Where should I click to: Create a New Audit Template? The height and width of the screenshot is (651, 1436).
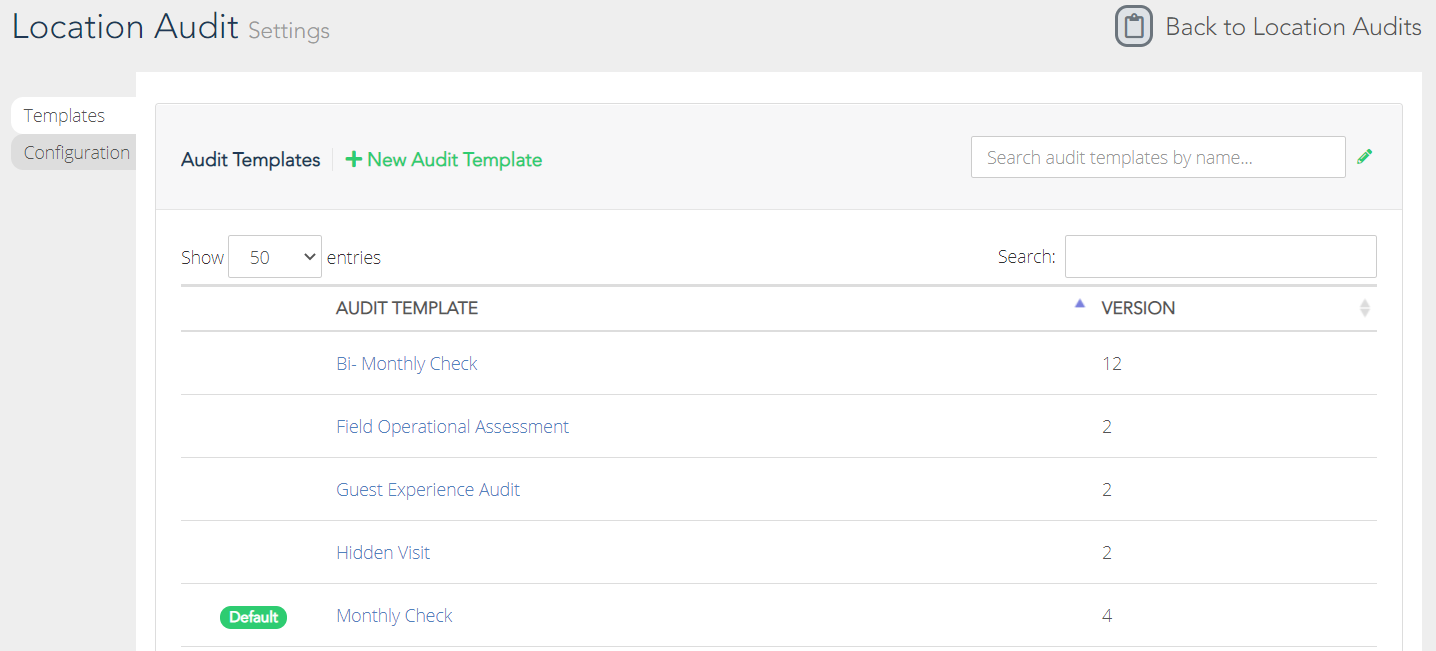[444, 159]
